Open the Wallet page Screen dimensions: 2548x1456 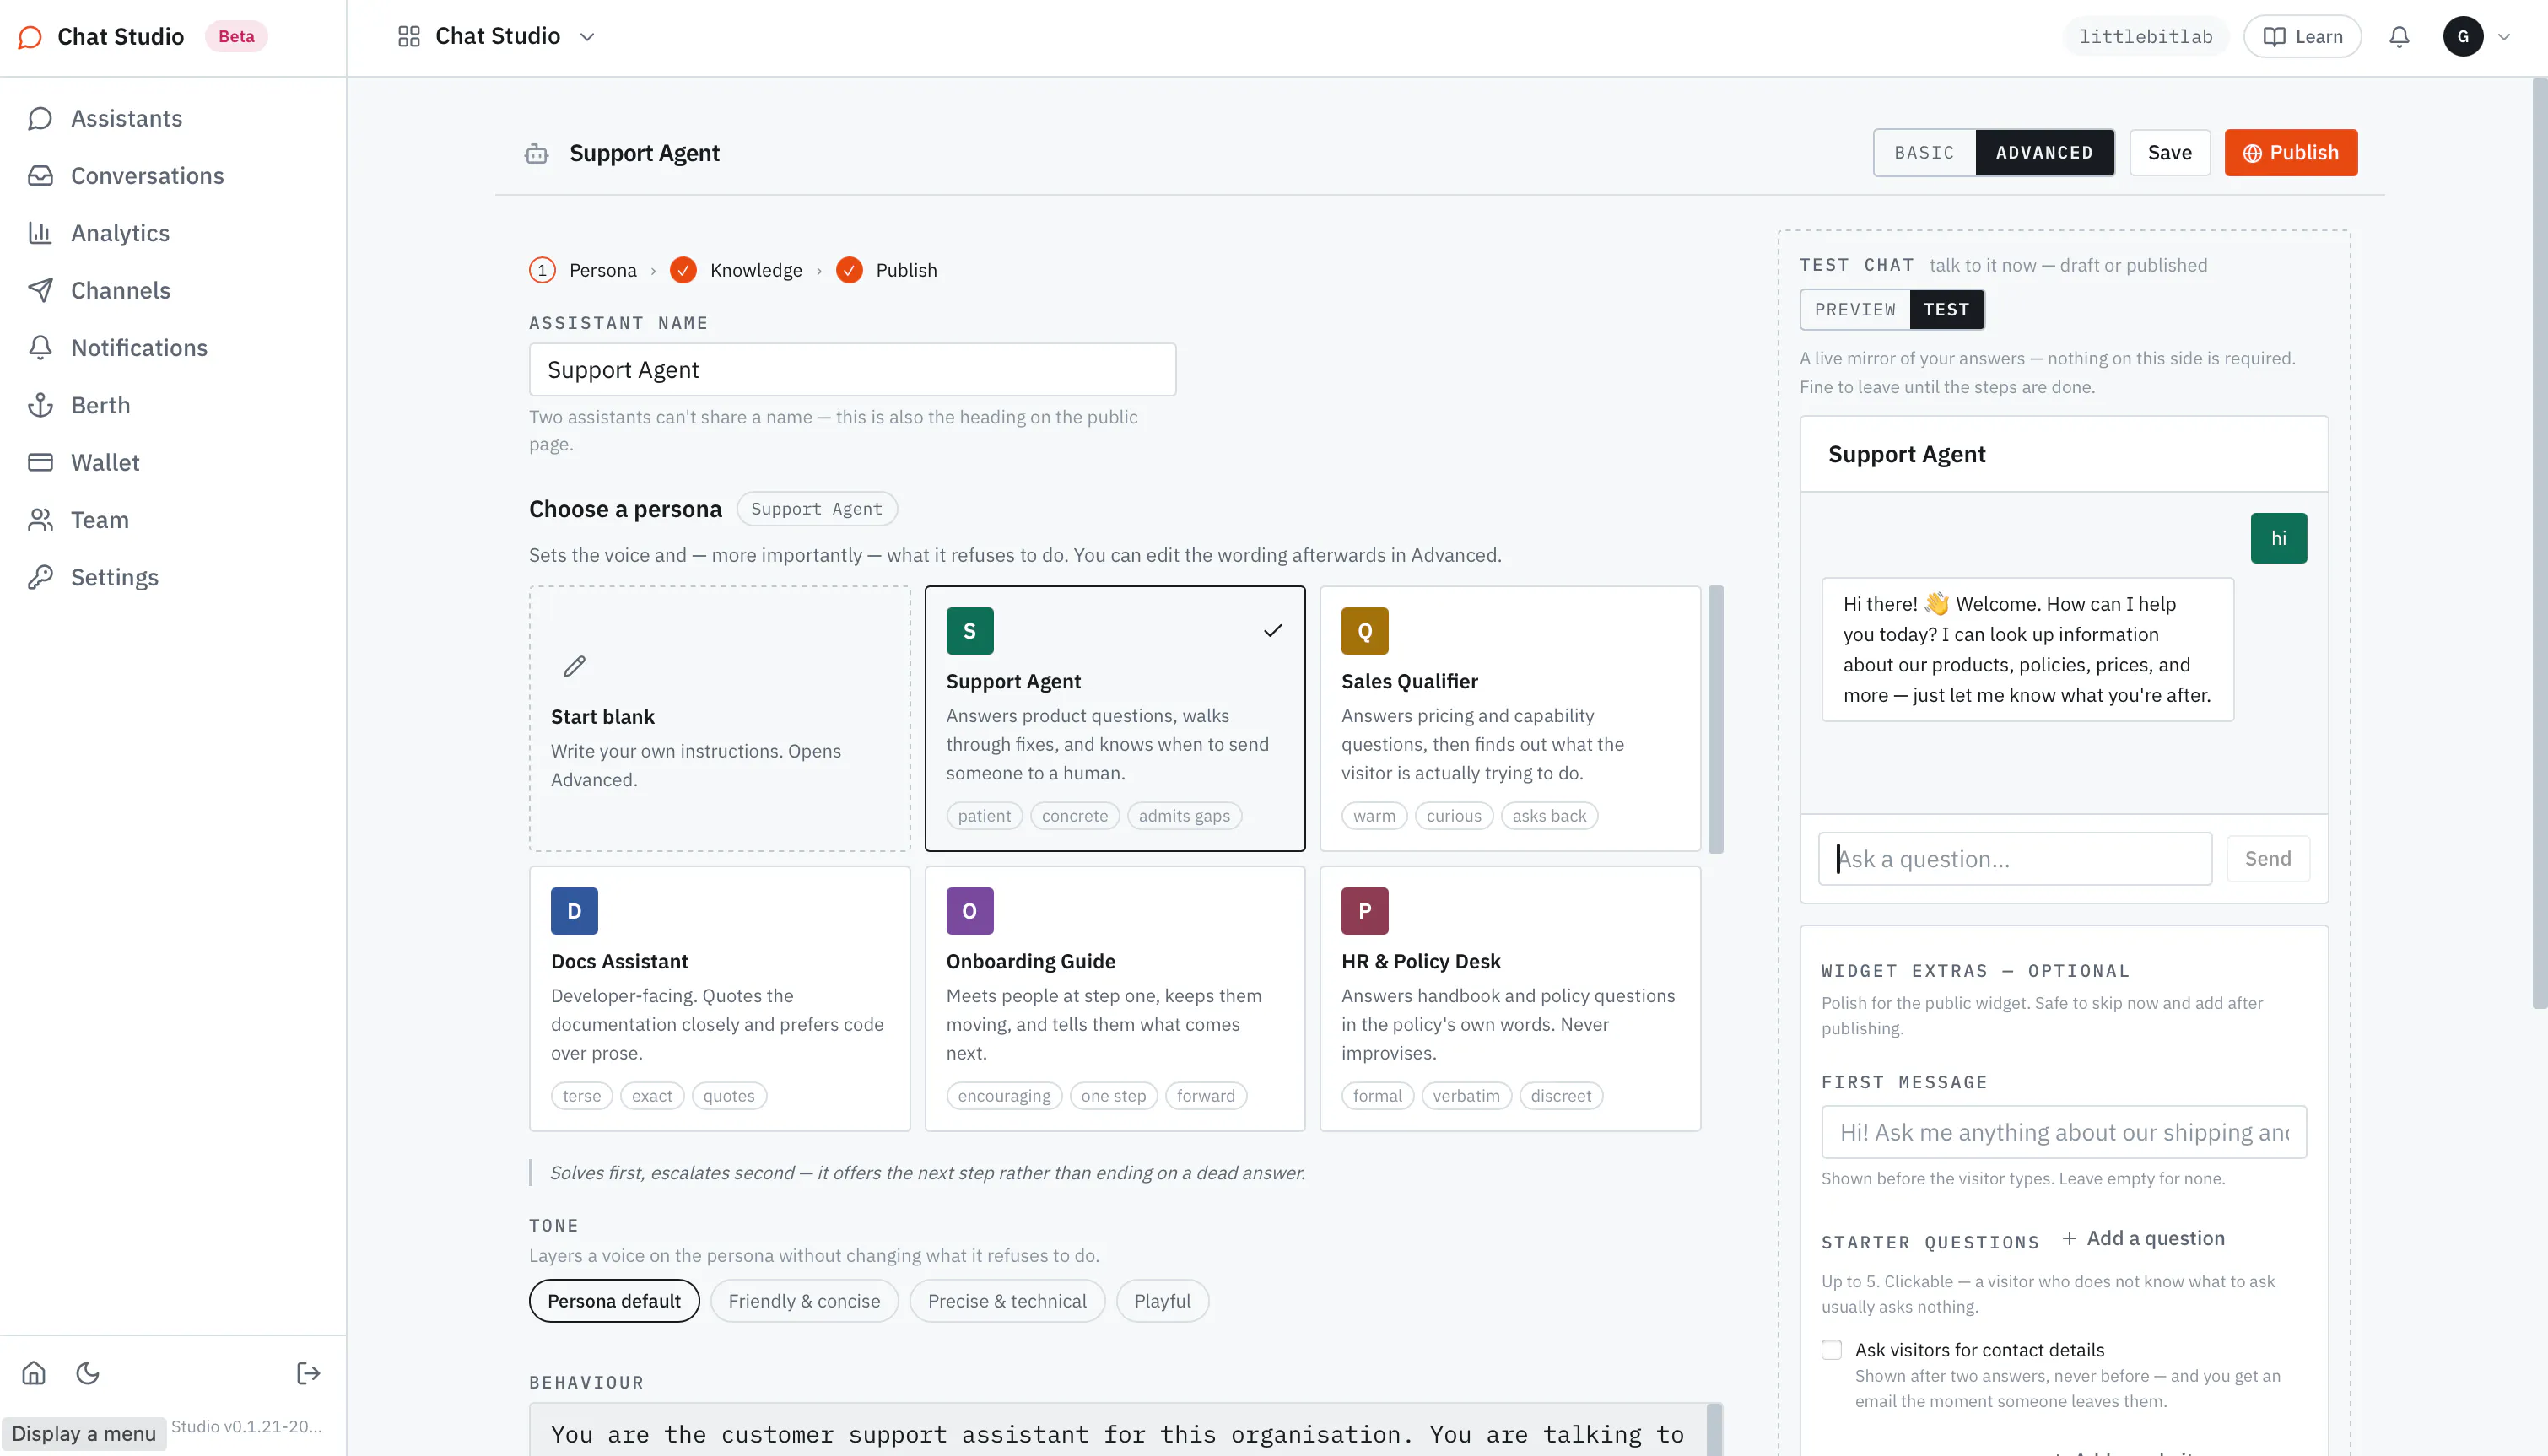pyautogui.click(x=84, y=462)
